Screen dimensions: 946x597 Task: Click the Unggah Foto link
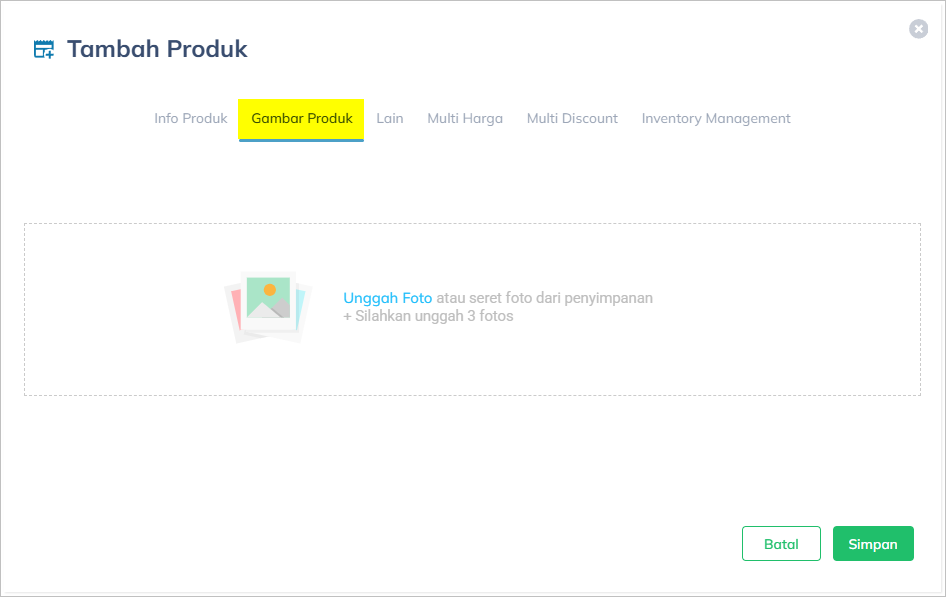387,298
